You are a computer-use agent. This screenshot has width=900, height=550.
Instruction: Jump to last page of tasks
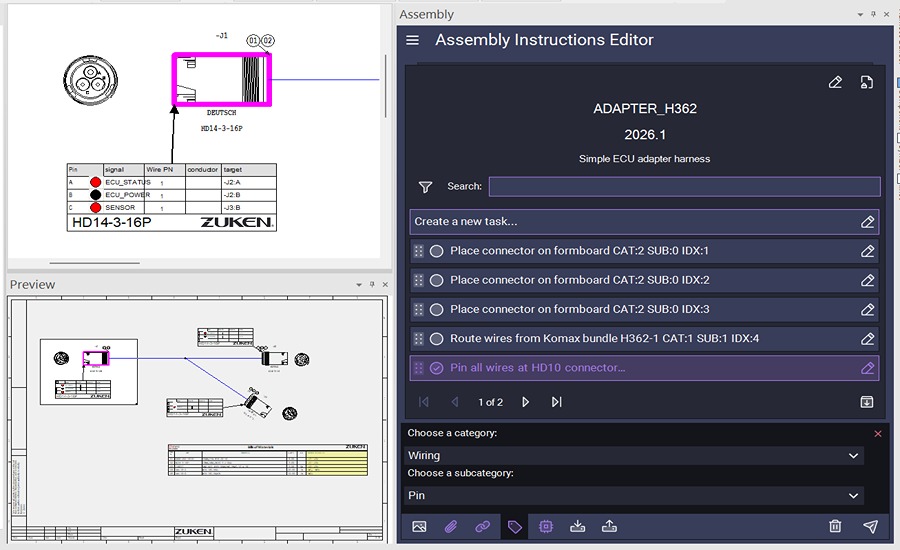[x=557, y=402]
